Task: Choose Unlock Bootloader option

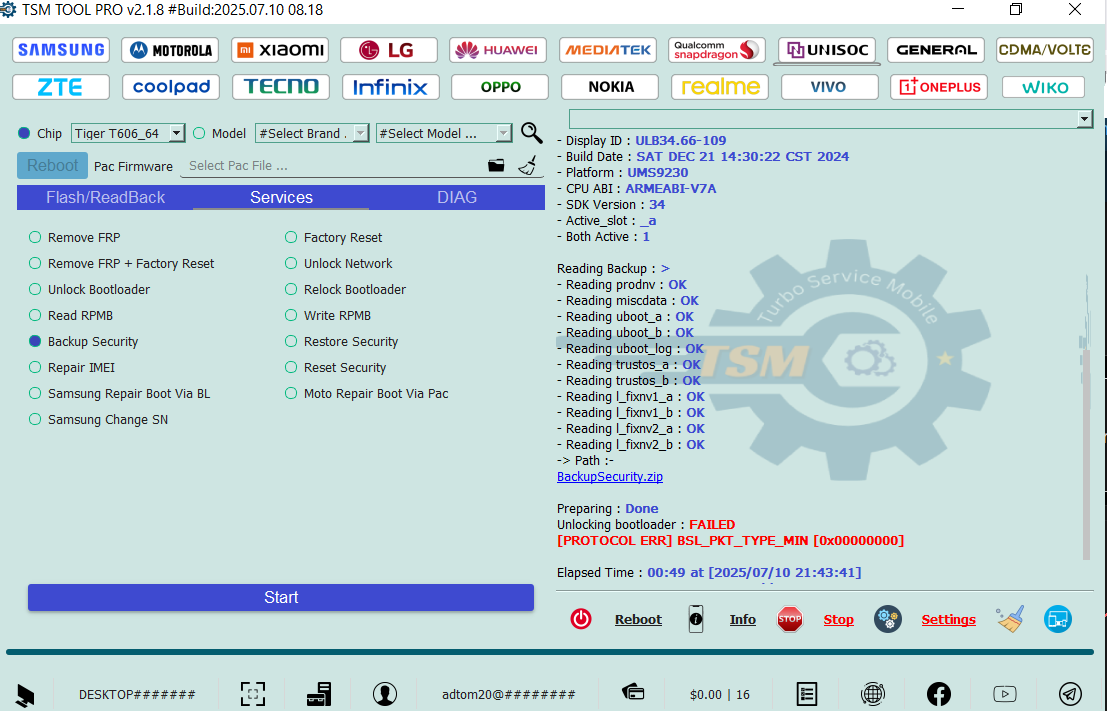Action: pos(89,289)
